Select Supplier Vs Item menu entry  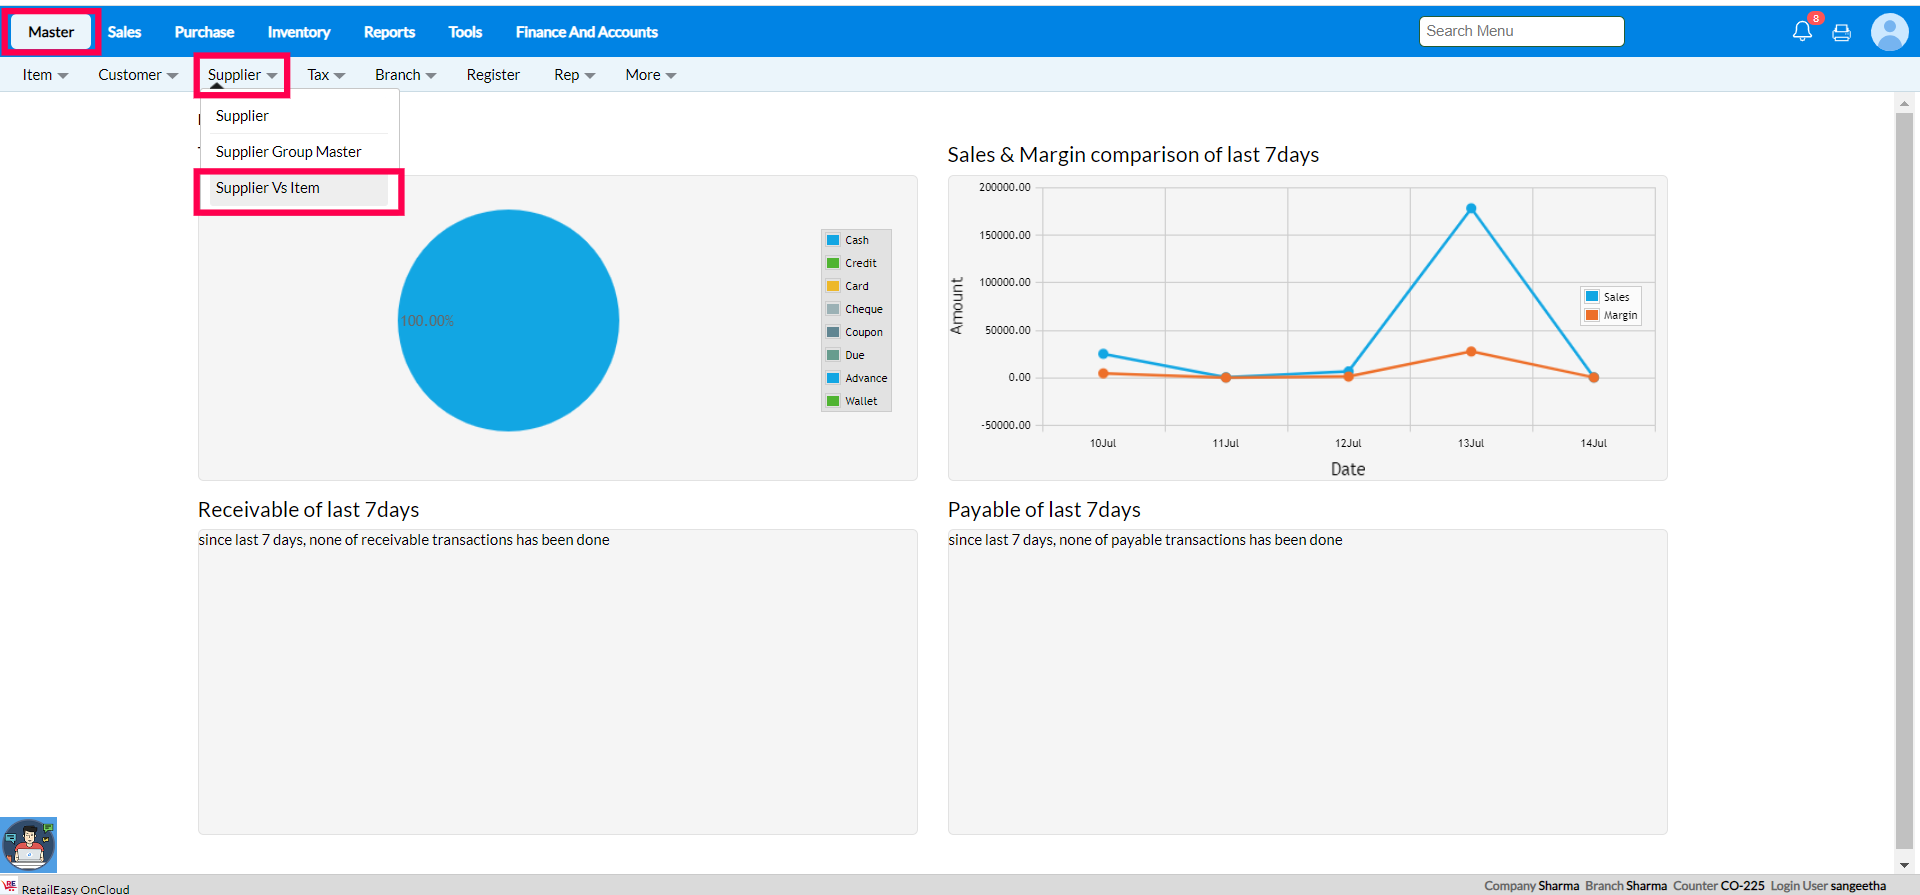coord(268,188)
